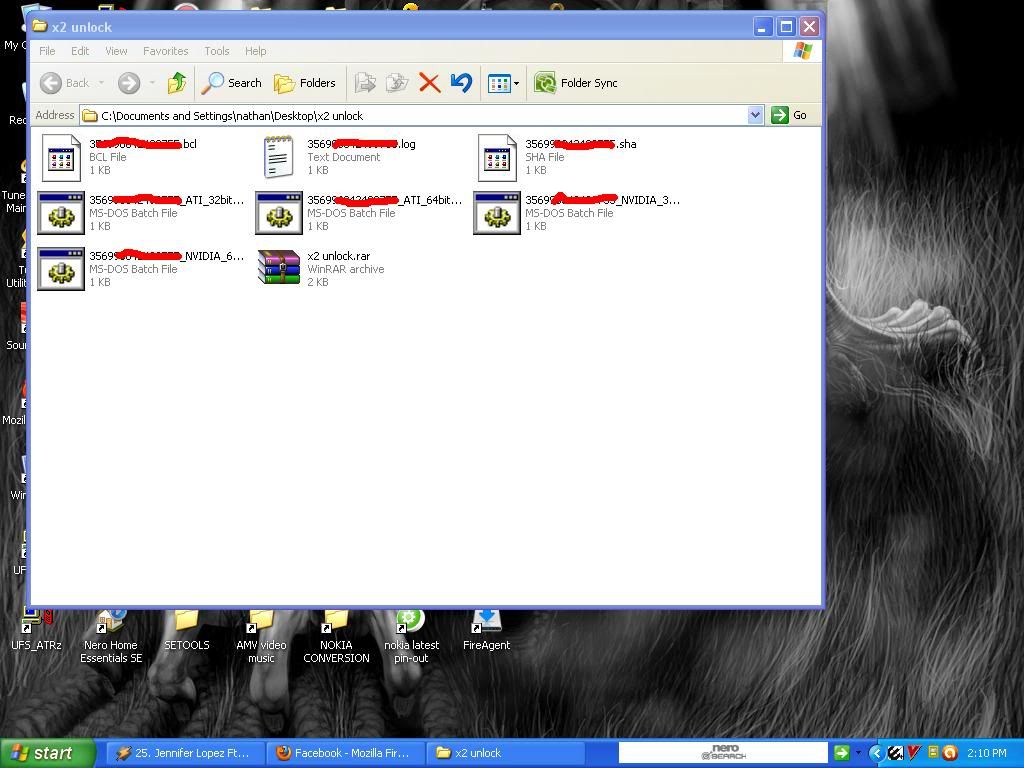Toggle the Folders pane button

(305, 83)
